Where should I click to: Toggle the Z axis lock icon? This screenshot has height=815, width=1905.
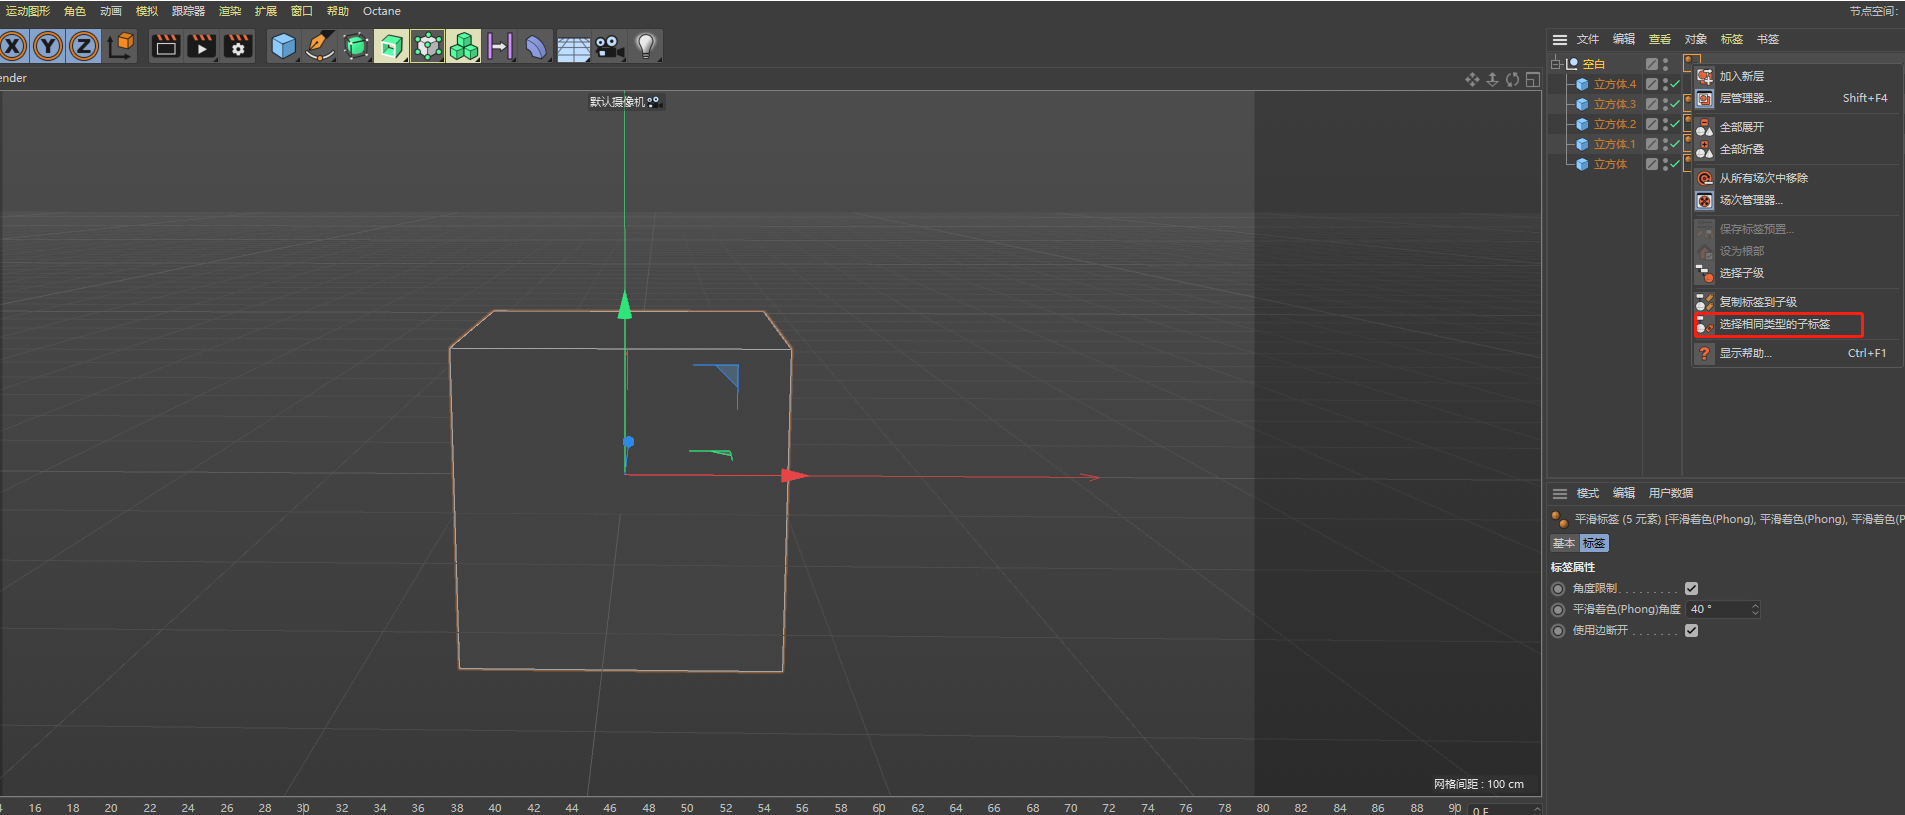tap(84, 46)
